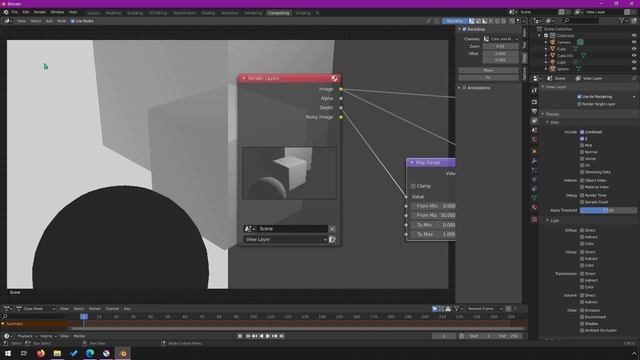Adjust the Alpha Threshold slider
Viewport: 640px width, 360px height.
pyautogui.click(x=608, y=210)
